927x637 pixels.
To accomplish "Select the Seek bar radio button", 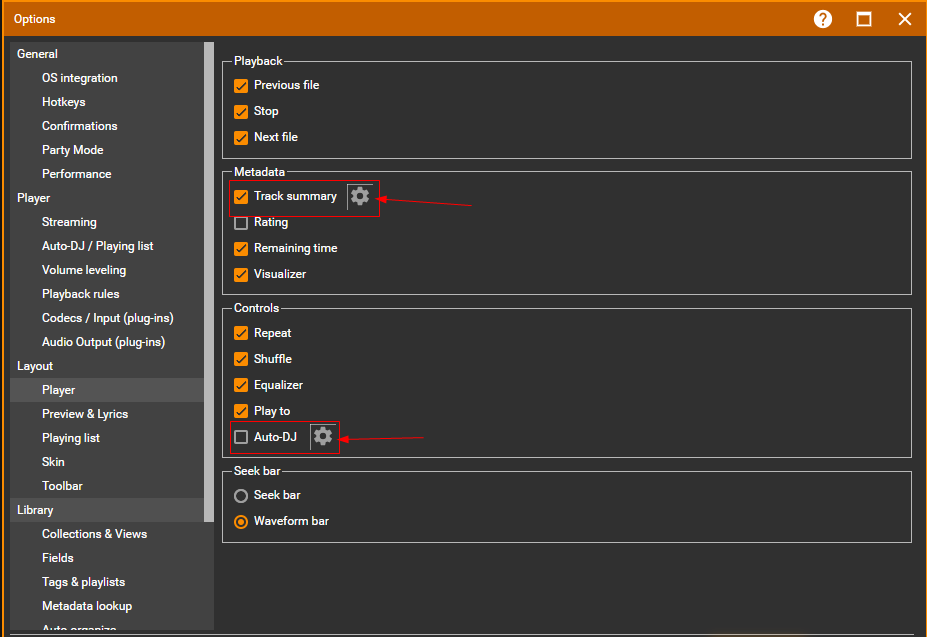I will coord(241,496).
